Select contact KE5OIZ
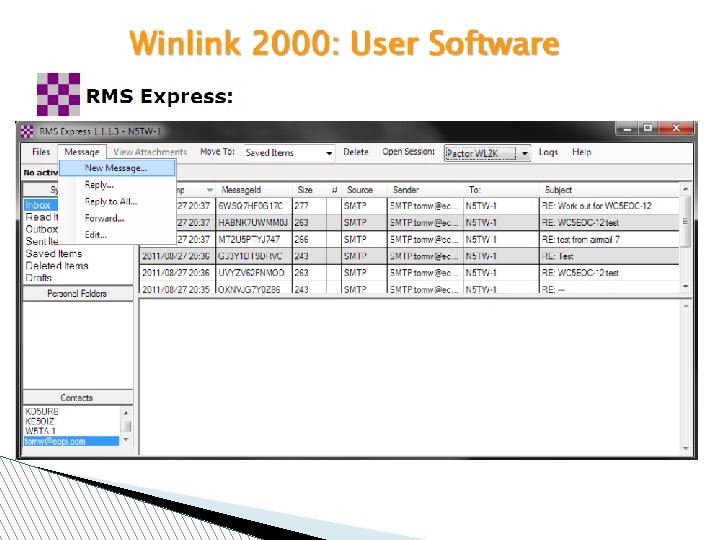The image size is (720, 540). coord(40,422)
